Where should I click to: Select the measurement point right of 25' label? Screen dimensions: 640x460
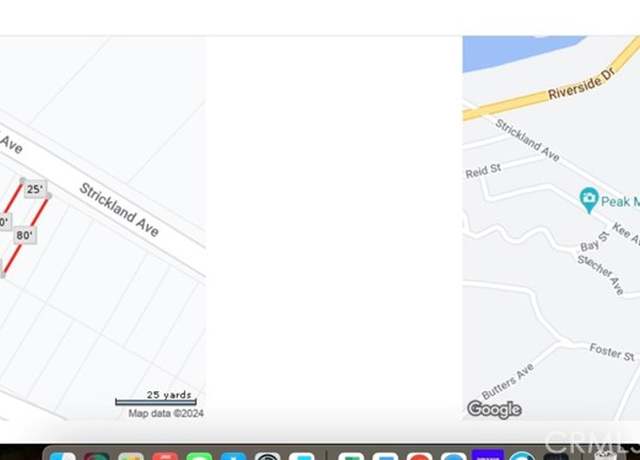click(x=48, y=196)
